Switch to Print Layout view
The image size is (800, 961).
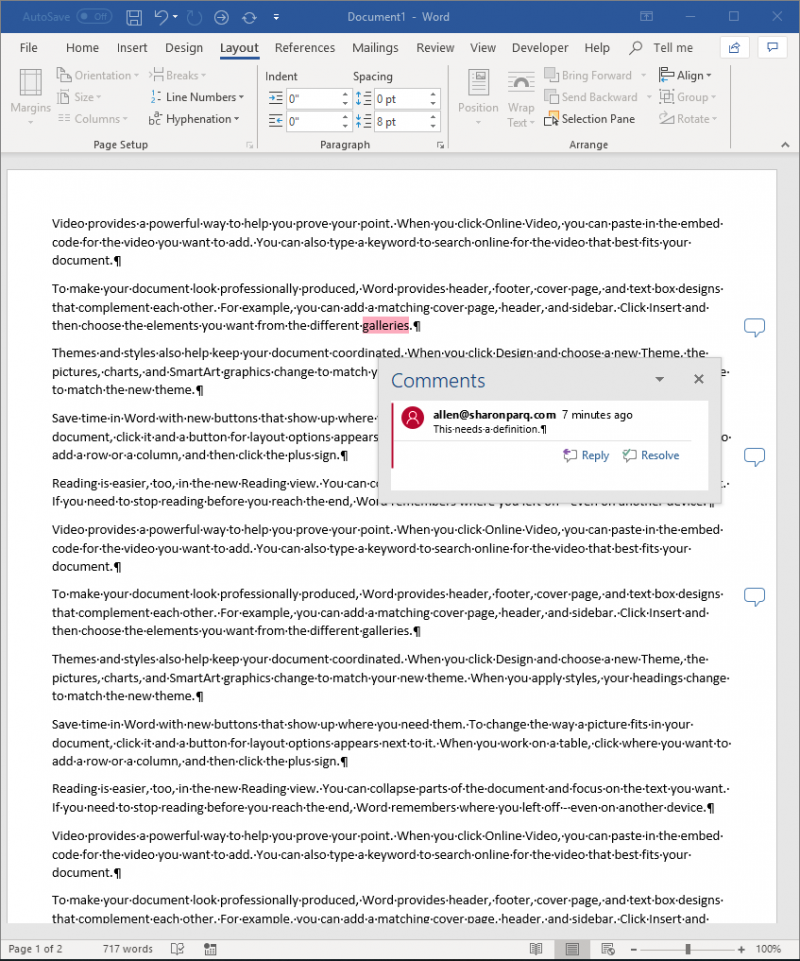(x=572, y=949)
